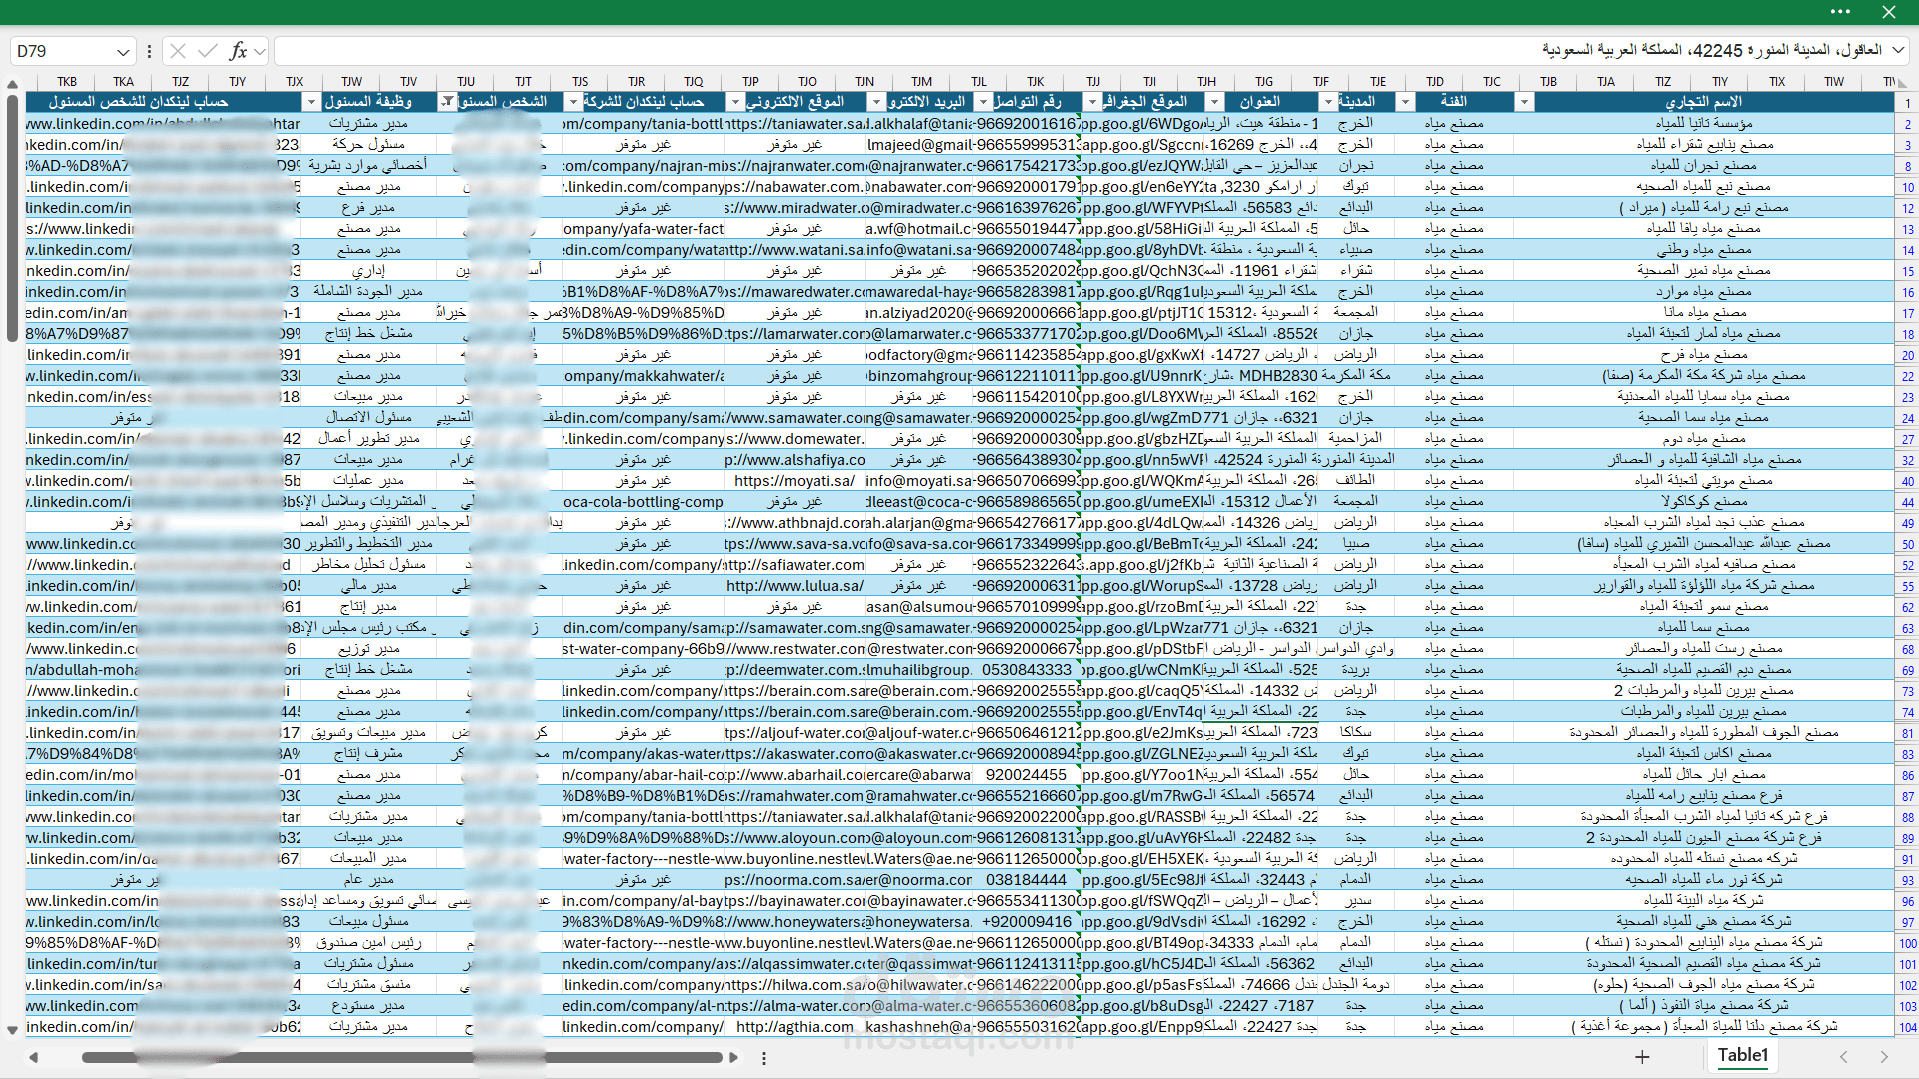Open filter dropdown for رقم التواصل column
Viewport: 1919px width, 1079px height.
coord(983,102)
